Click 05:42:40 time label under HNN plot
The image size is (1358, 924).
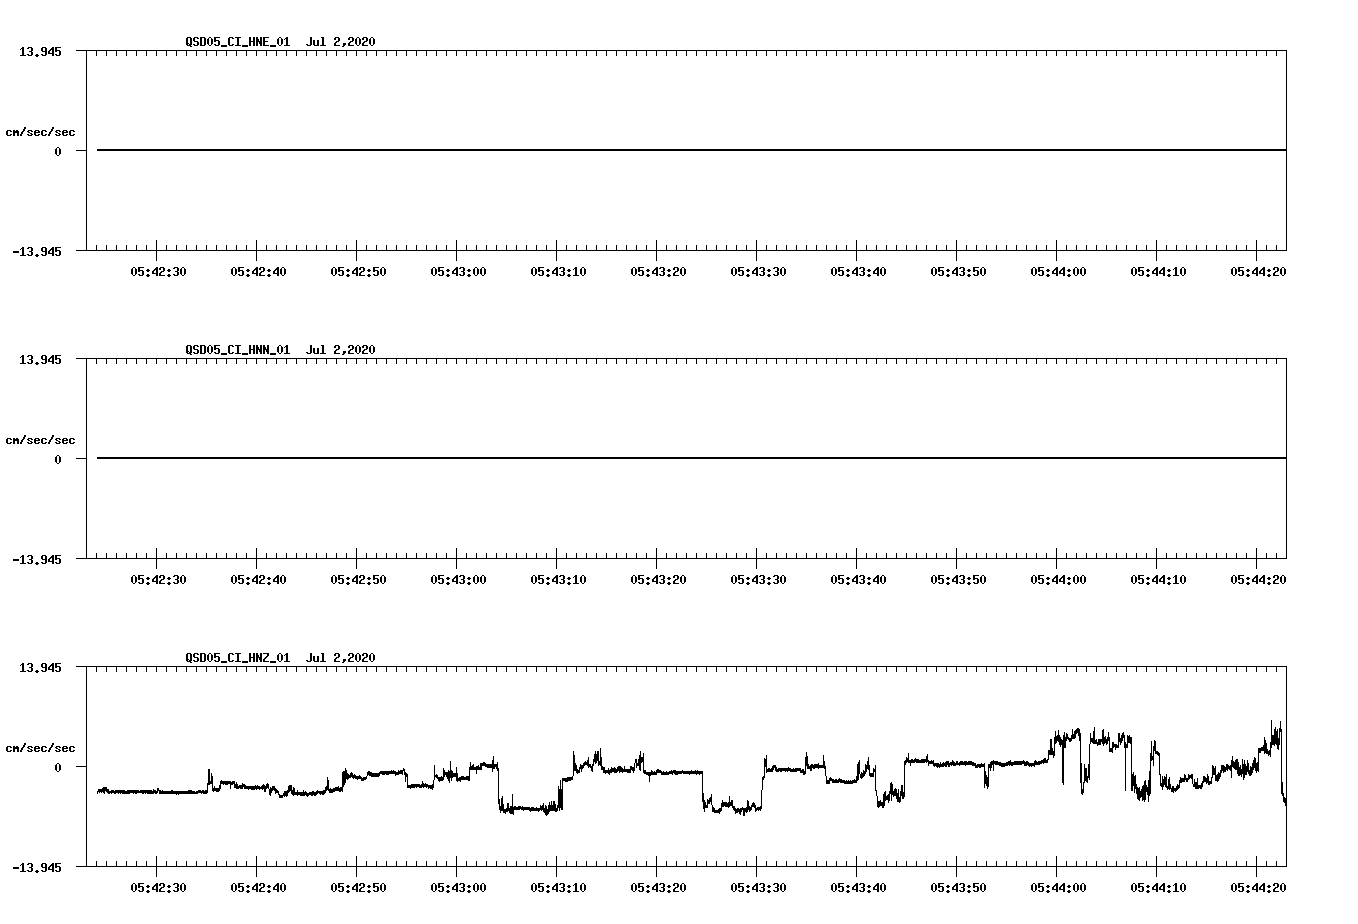tap(258, 579)
